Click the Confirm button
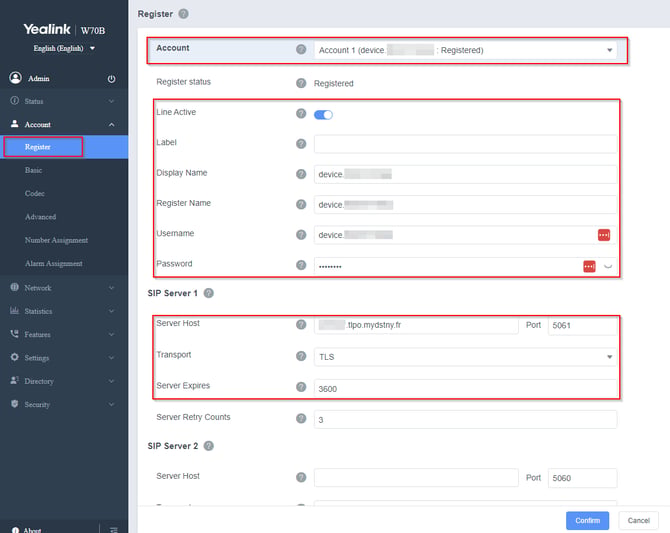This screenshot has height=533, width=670. [587, 520]
